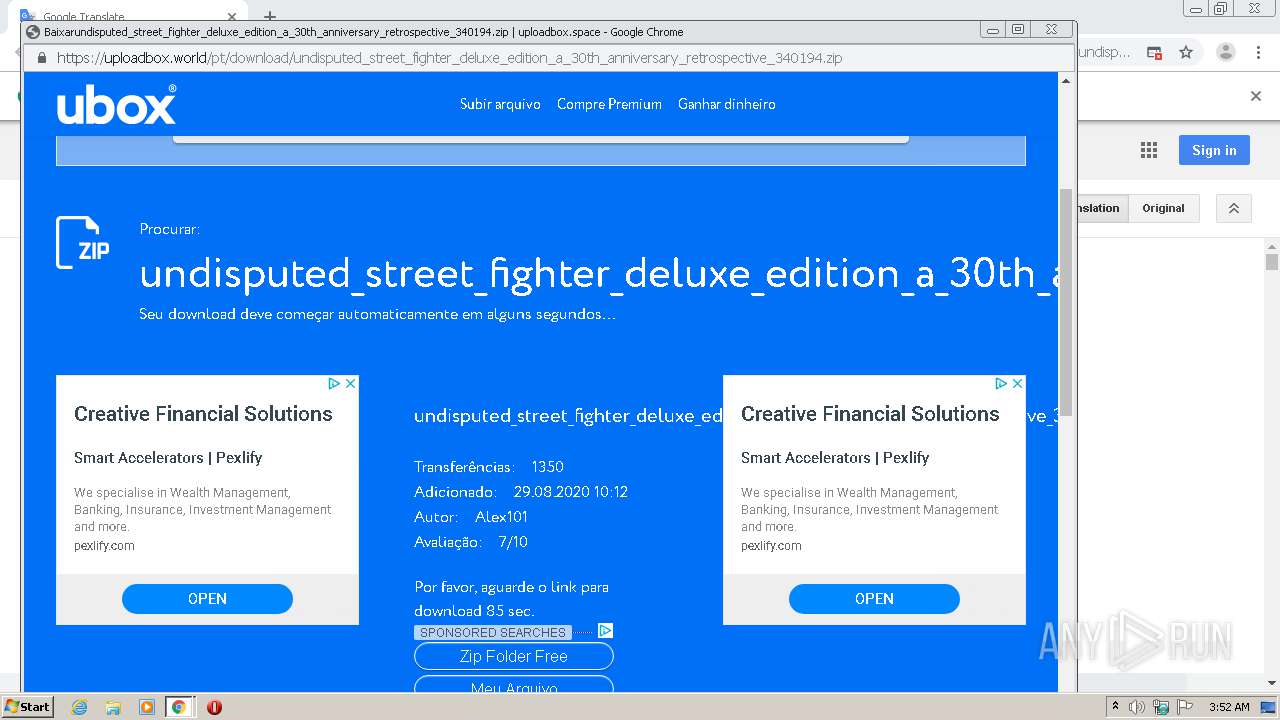Open the Compre Premium link

(x=609, y=104)
